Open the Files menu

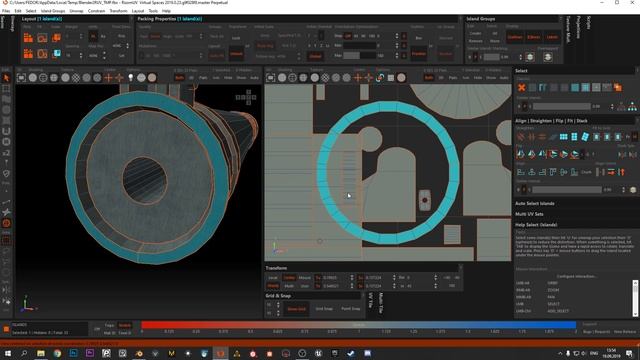tap(6, 11)
